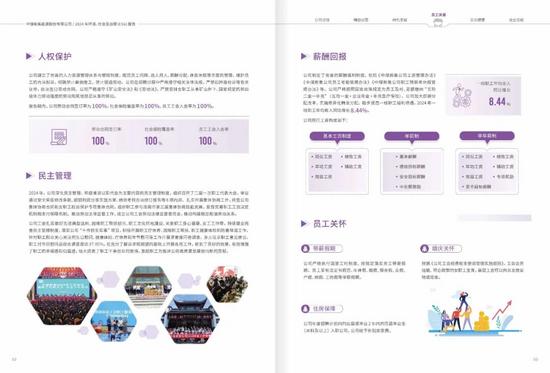Click the round icon on the right-hand 员工关怀 pill label
The height and width of the screenshot is (373, 550).
(x=425, y=248)
